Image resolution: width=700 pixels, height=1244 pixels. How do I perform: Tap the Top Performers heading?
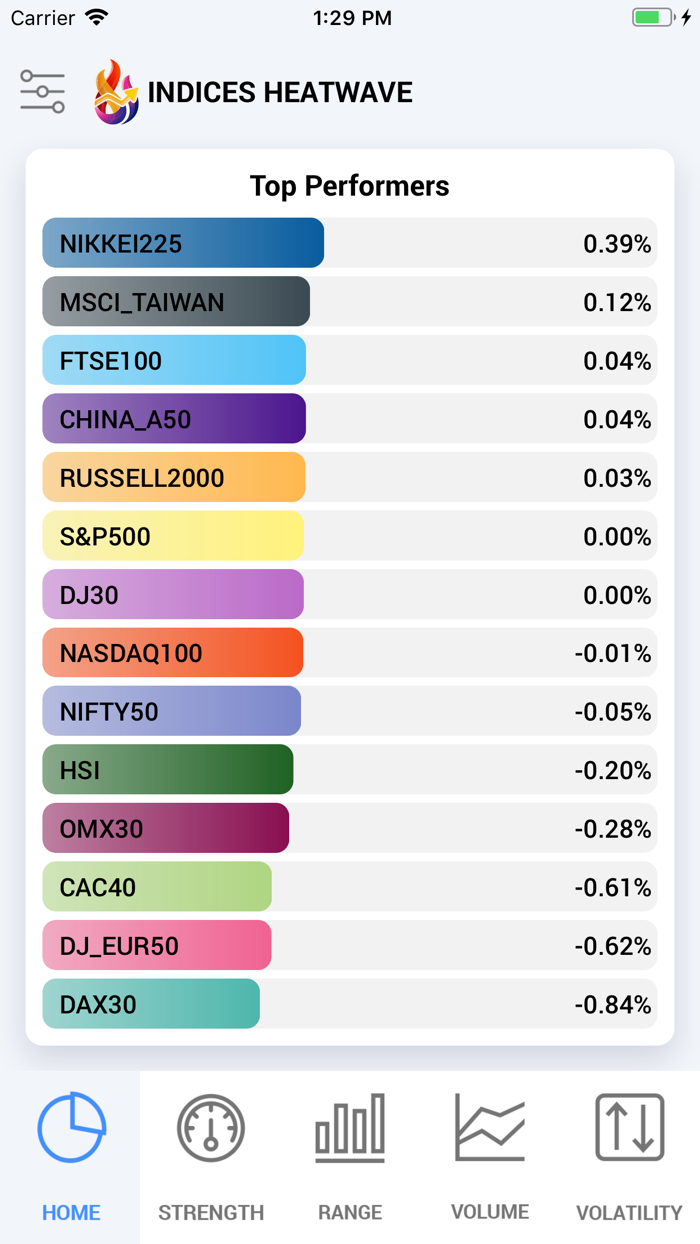349,186
